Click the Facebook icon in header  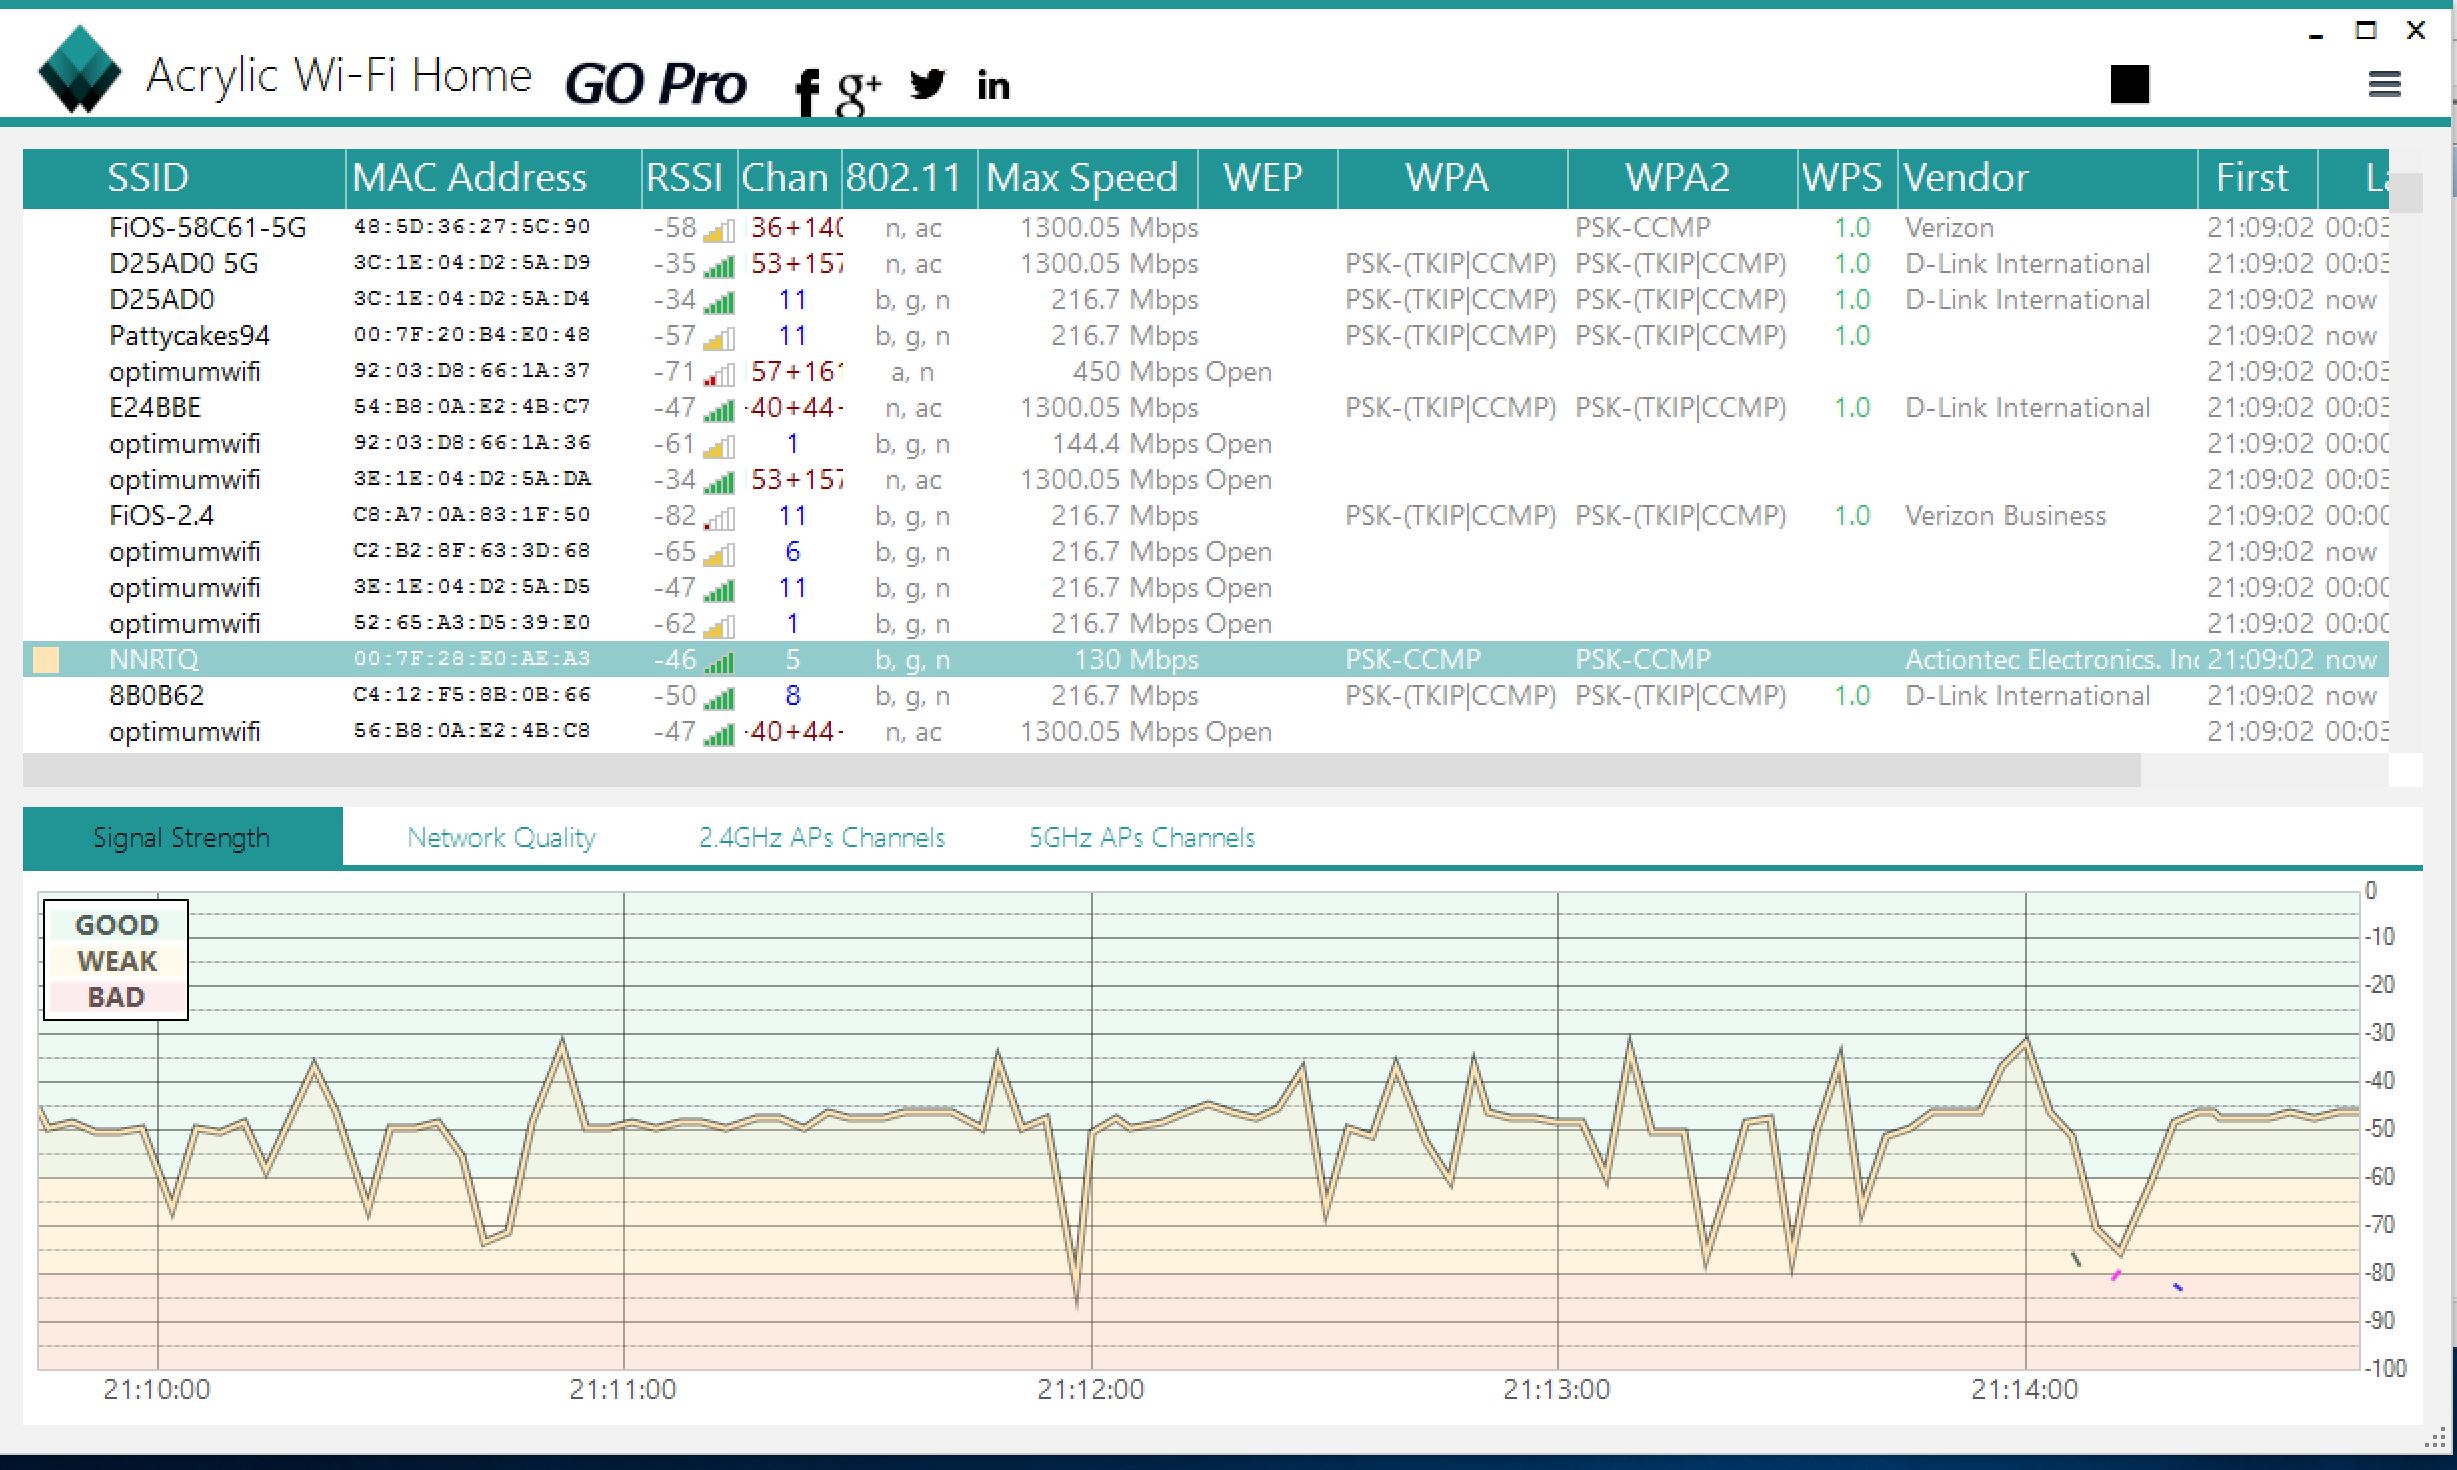(x=807, y=92)
